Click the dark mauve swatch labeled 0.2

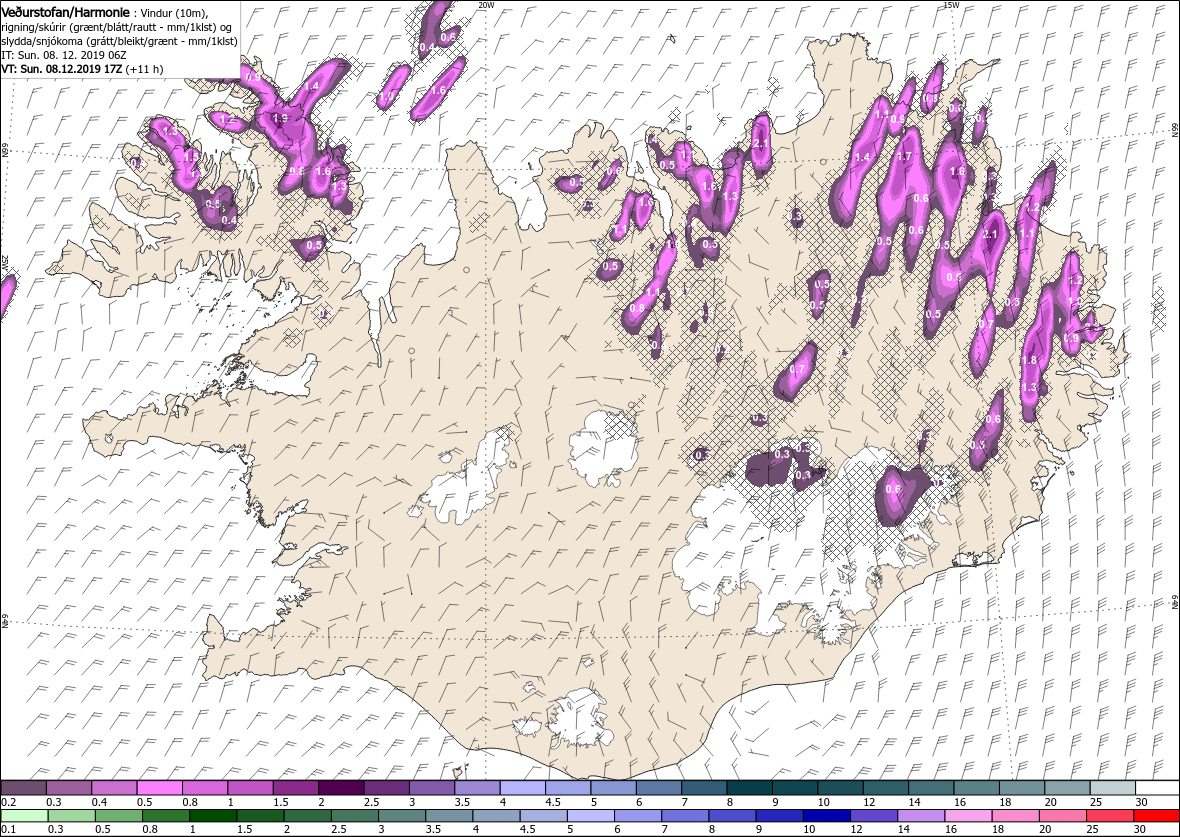pos(23,788)
